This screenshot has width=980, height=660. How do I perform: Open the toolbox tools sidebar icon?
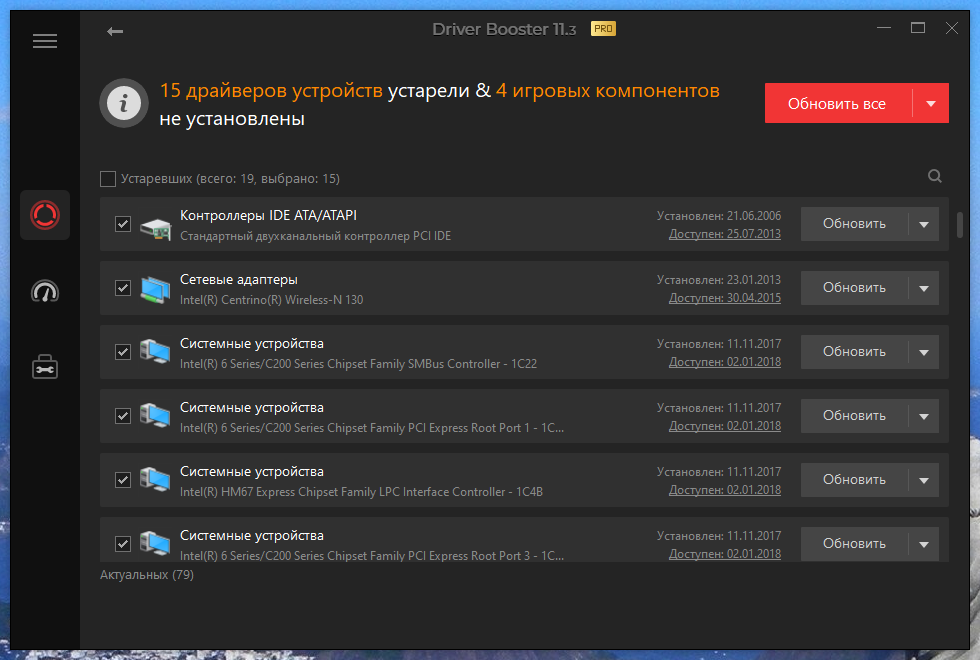click(45, 367)
